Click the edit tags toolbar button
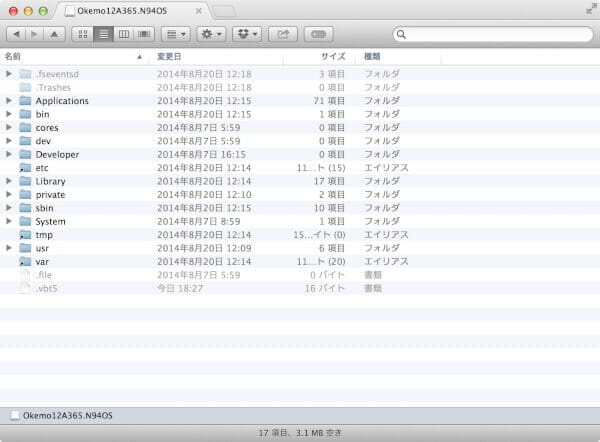 (x=318, y=34)
